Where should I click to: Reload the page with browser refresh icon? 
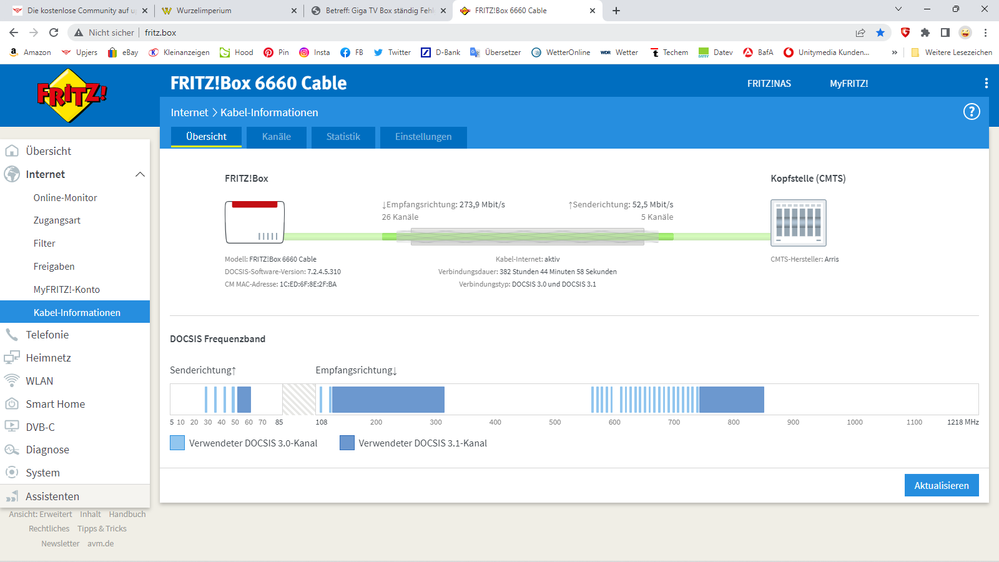click(x=54, y=32)
